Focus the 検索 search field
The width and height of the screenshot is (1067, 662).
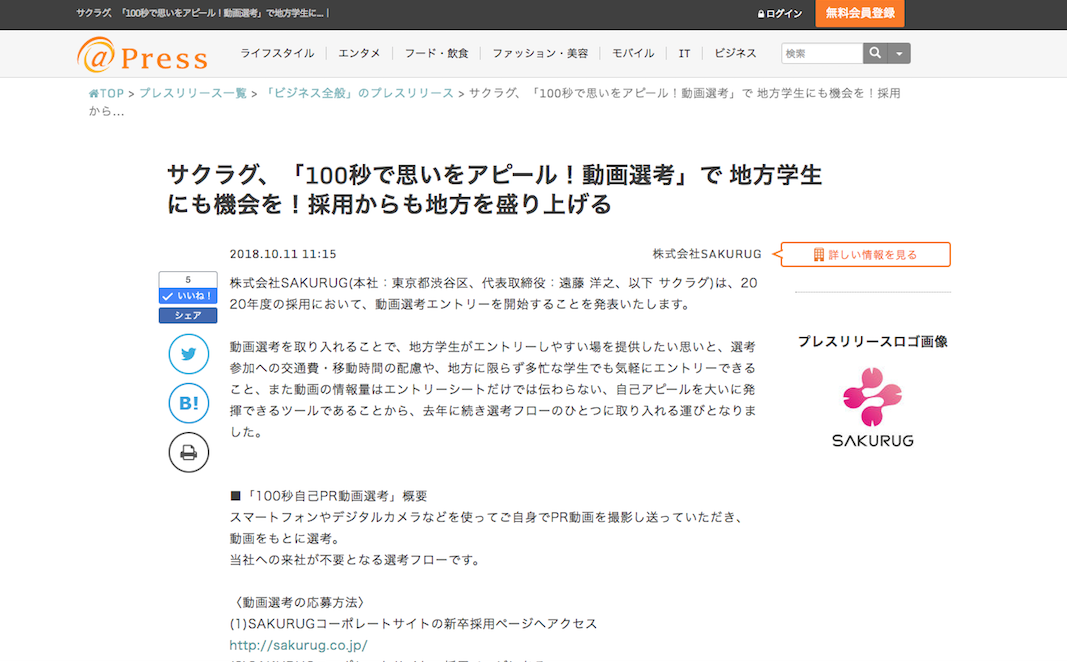coord(822,53)
